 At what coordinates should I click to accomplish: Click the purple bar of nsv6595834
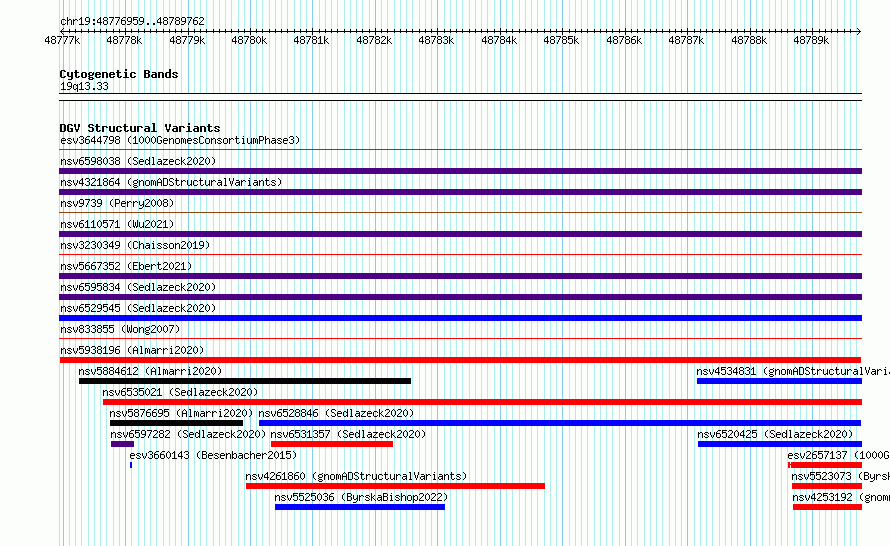click(460, 297)
